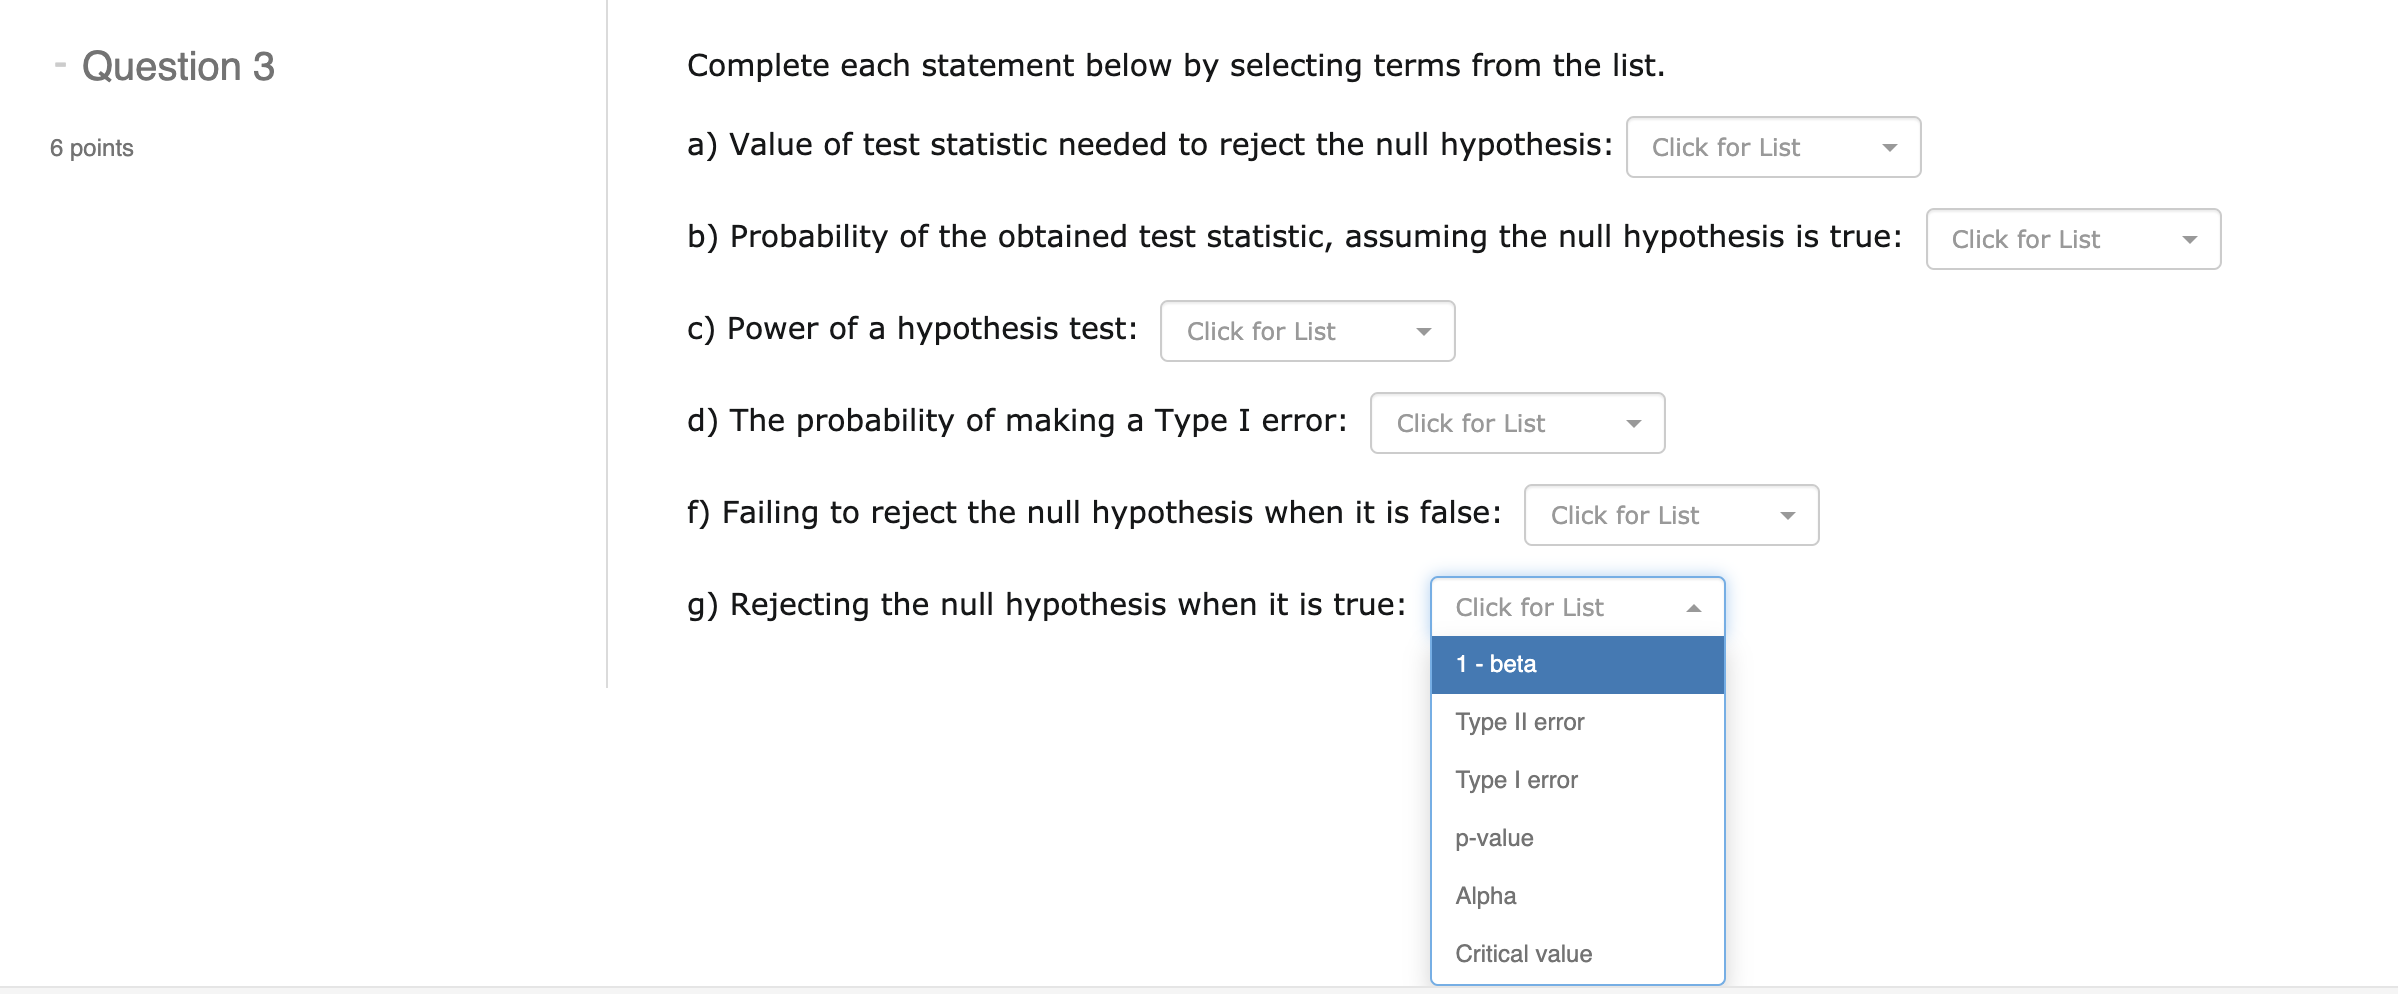Click the '6 points' label
Viewport: 2398px width, 994px height.
92,148
